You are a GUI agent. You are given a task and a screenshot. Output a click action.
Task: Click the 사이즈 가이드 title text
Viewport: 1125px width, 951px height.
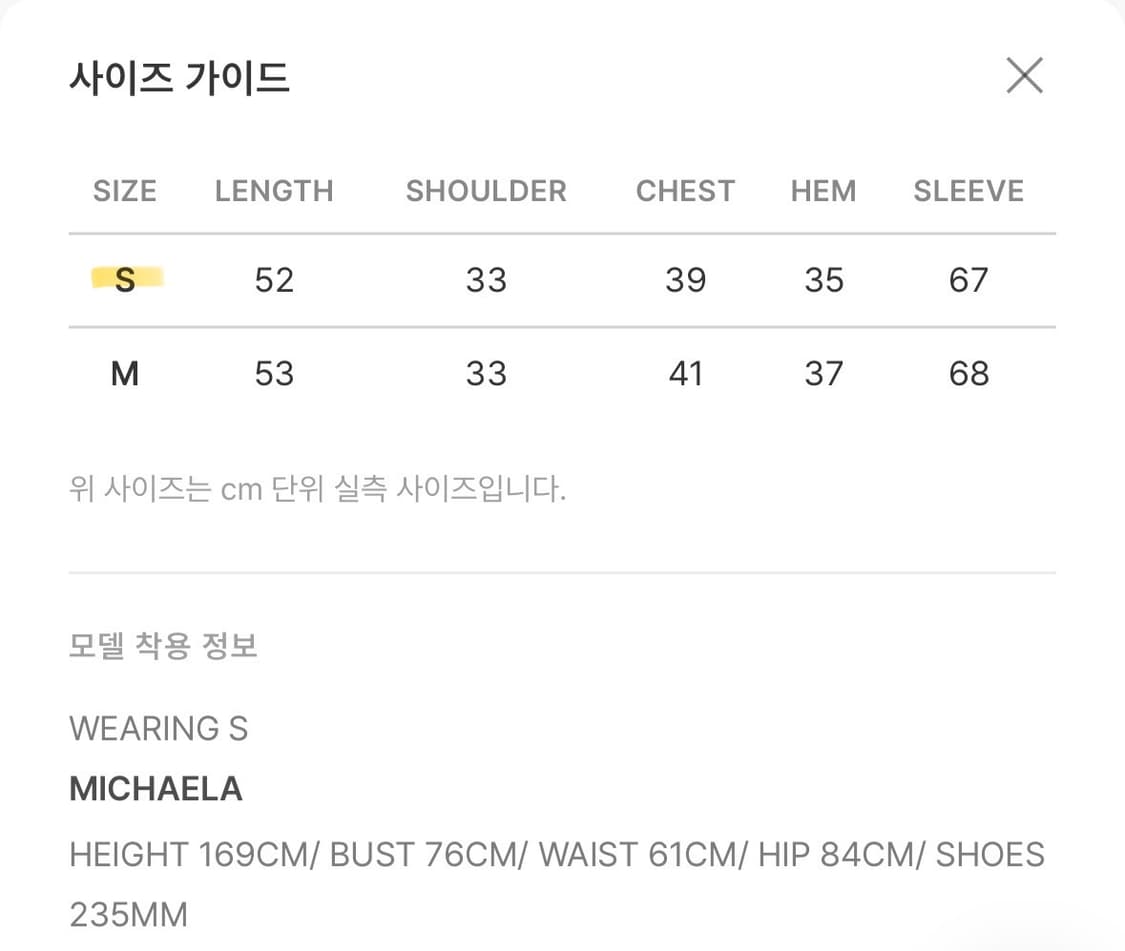179,78
